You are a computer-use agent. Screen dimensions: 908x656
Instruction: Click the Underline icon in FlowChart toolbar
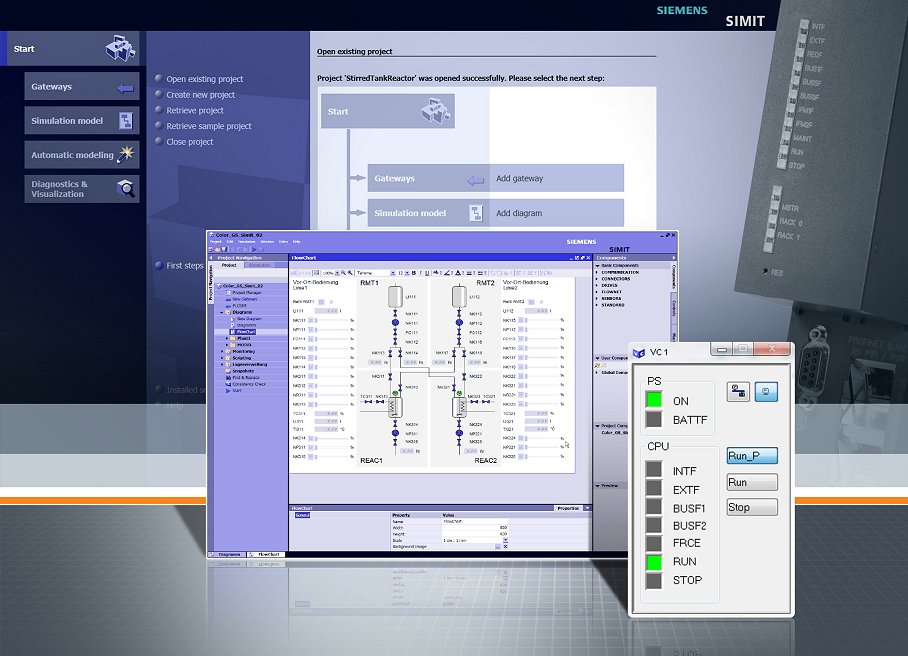(x=427, y=273)
